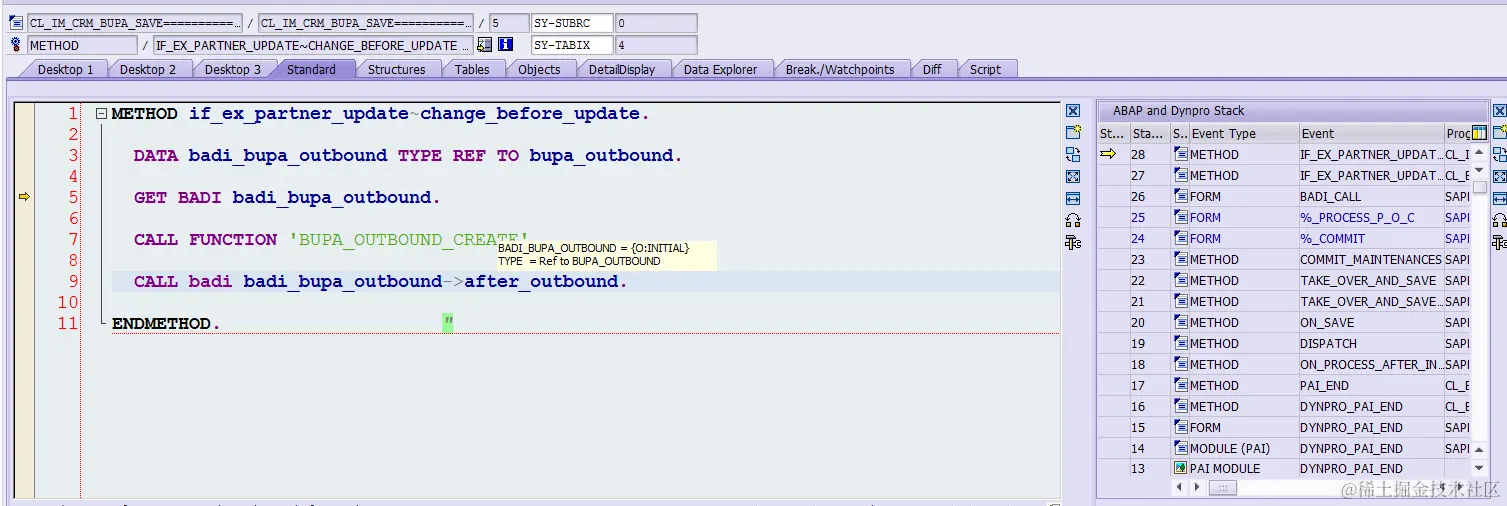This screenshot has width=1507, height=506.
Task: Click the navigate-to-source icon after CHANGE_BEFORE_UPDATE field
Action: pyautogui.click(x=485, y=44)
